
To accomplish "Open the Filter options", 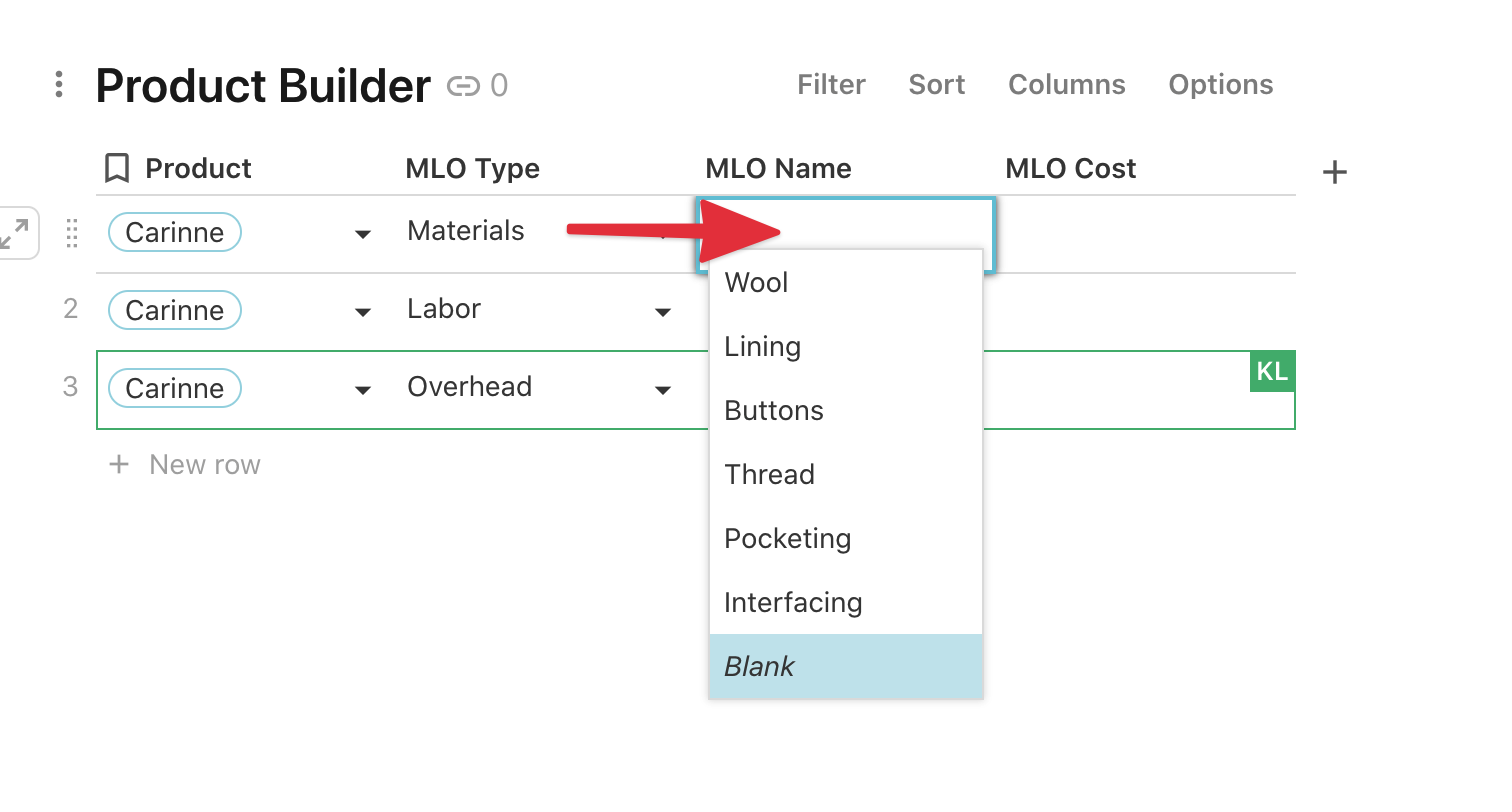I will click(x=831, y=85).
